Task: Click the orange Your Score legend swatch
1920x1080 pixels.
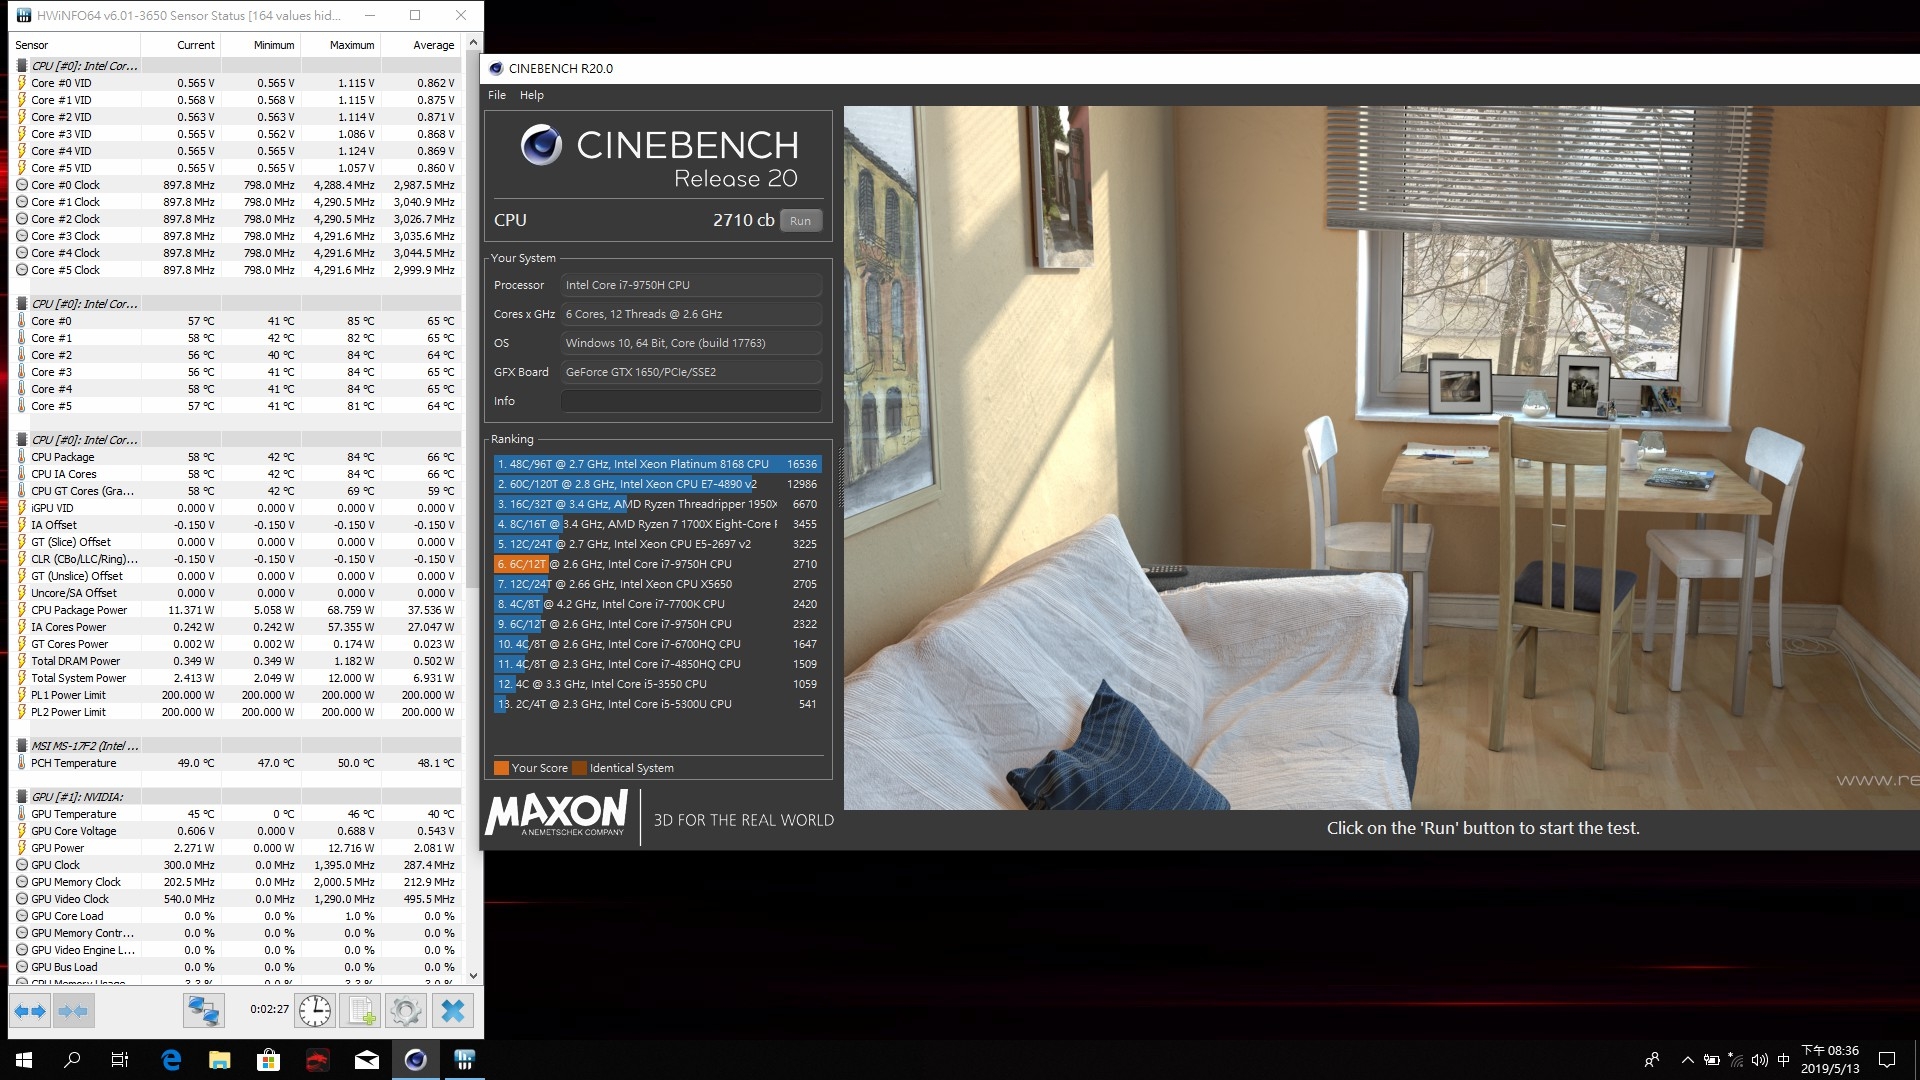Action: (x=501, y=768)
